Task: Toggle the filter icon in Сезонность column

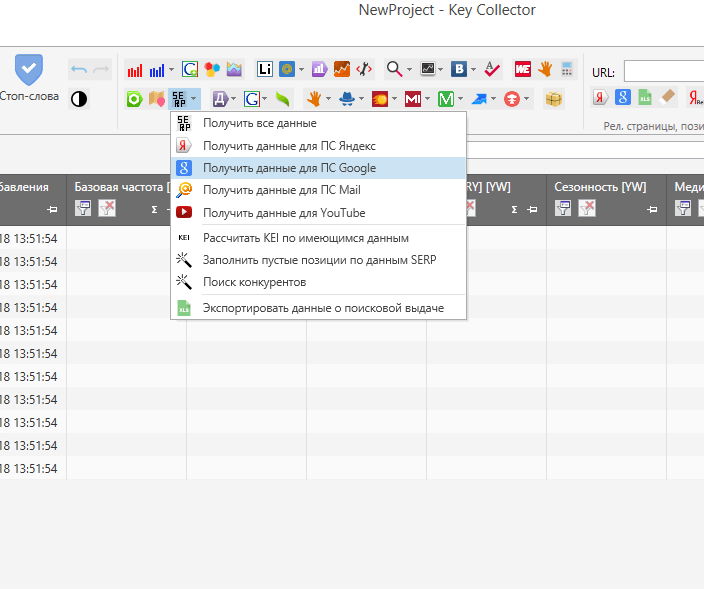Action: 563,208
